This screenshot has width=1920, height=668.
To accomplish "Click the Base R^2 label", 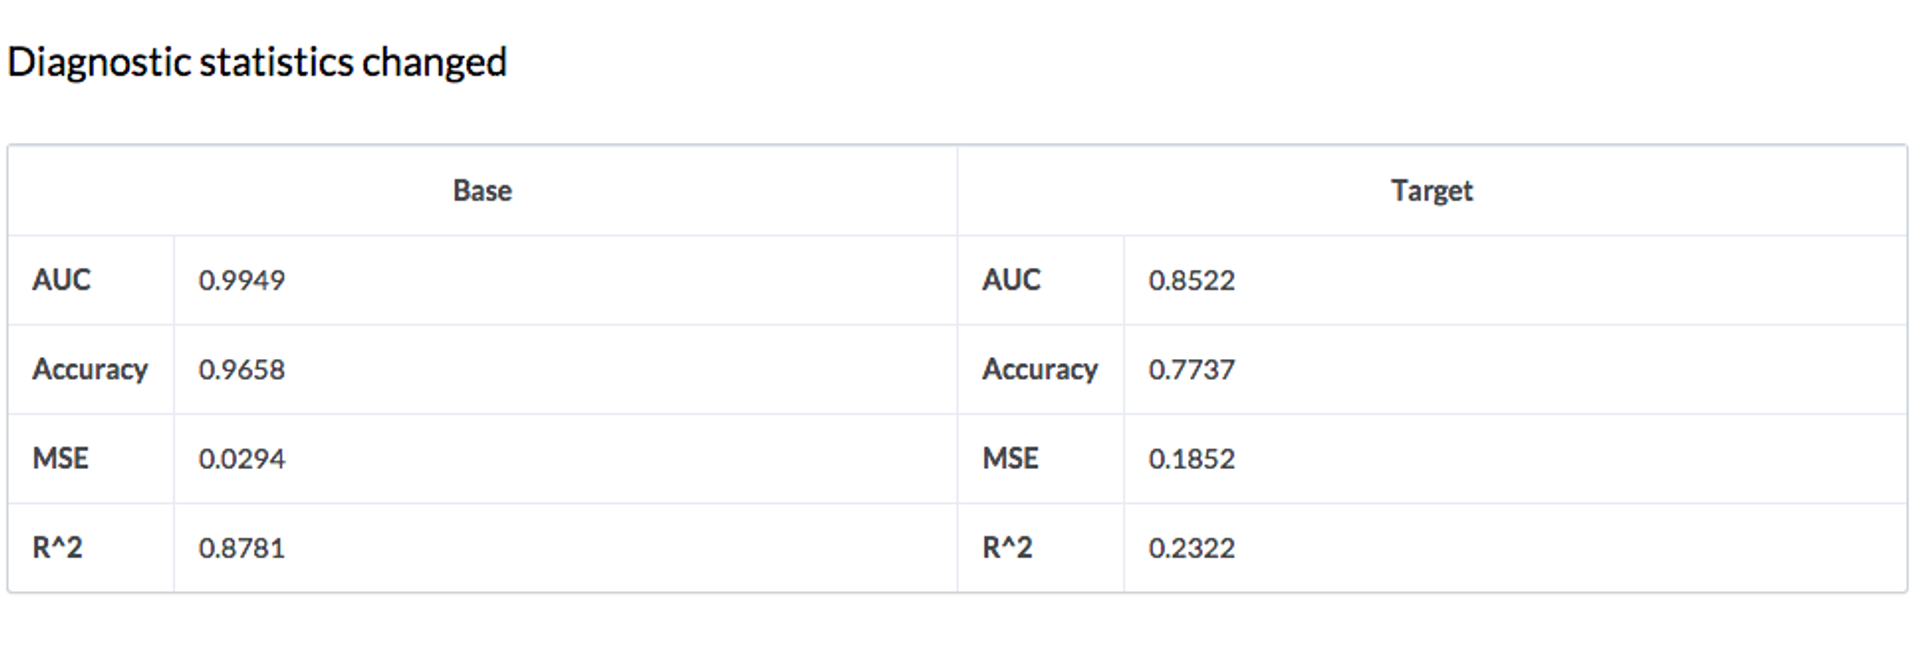I will click(57, 548).
